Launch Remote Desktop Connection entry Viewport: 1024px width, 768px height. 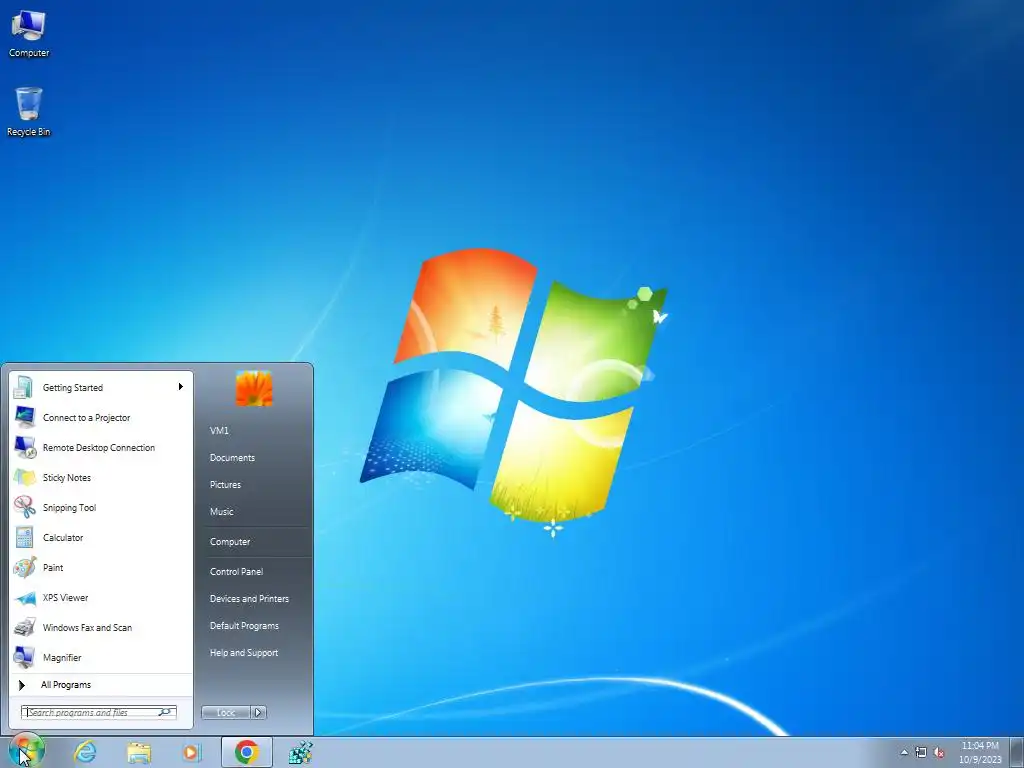click(101, 447)
